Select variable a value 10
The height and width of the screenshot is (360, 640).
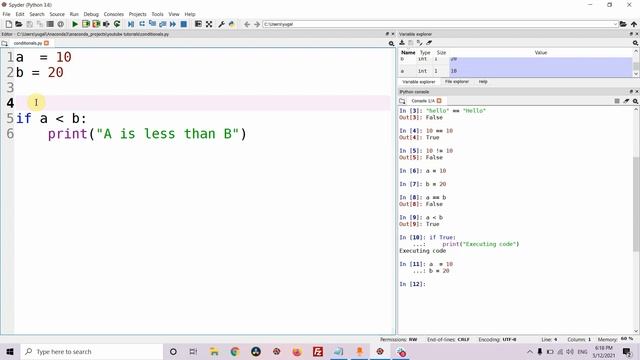(540, 71)
